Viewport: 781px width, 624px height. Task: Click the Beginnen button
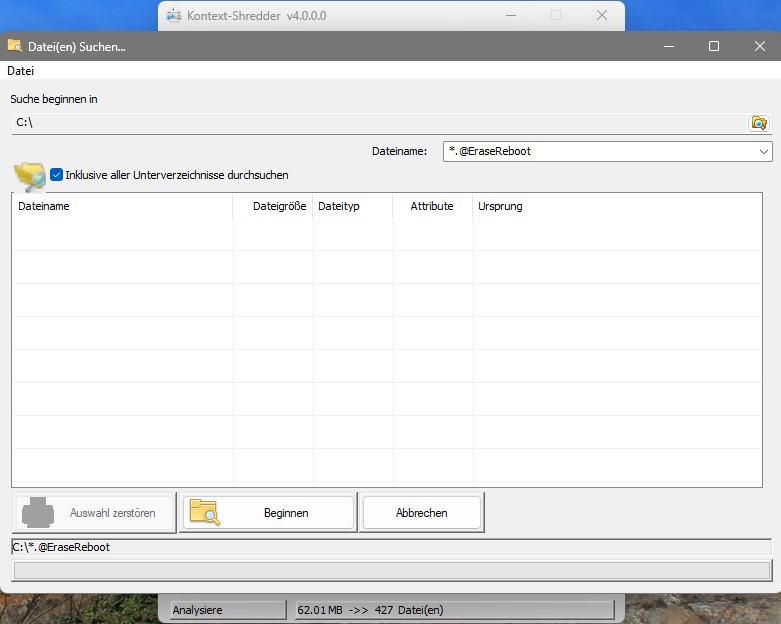[x=268, y=512]
